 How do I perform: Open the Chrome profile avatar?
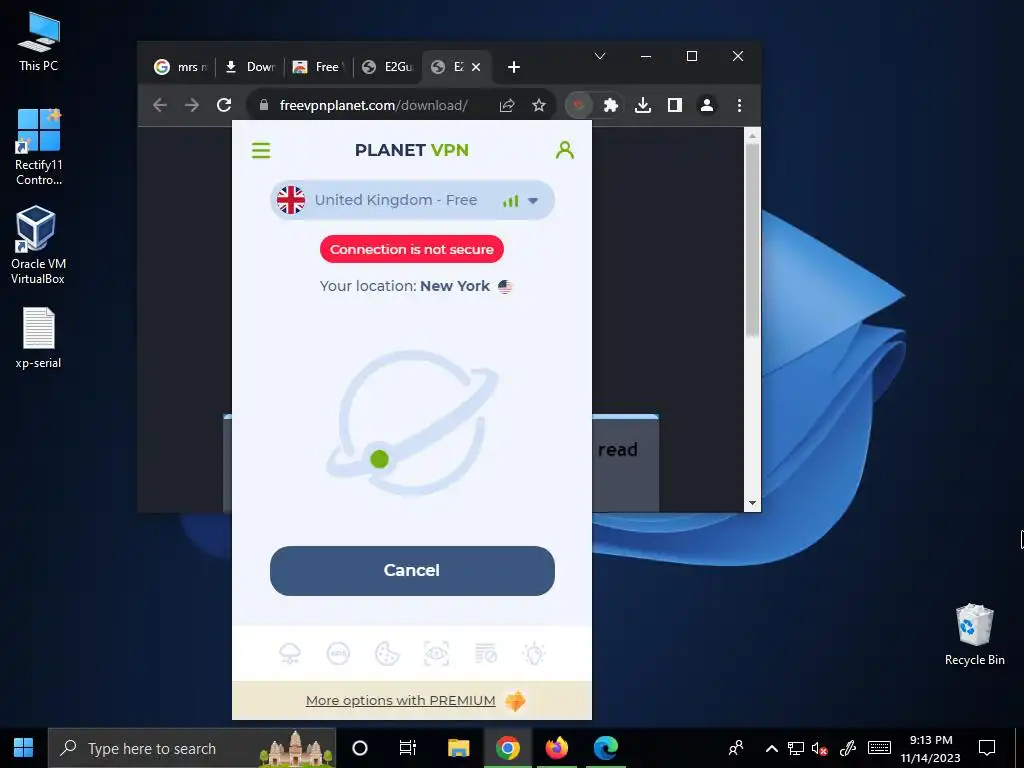point(707,105)
